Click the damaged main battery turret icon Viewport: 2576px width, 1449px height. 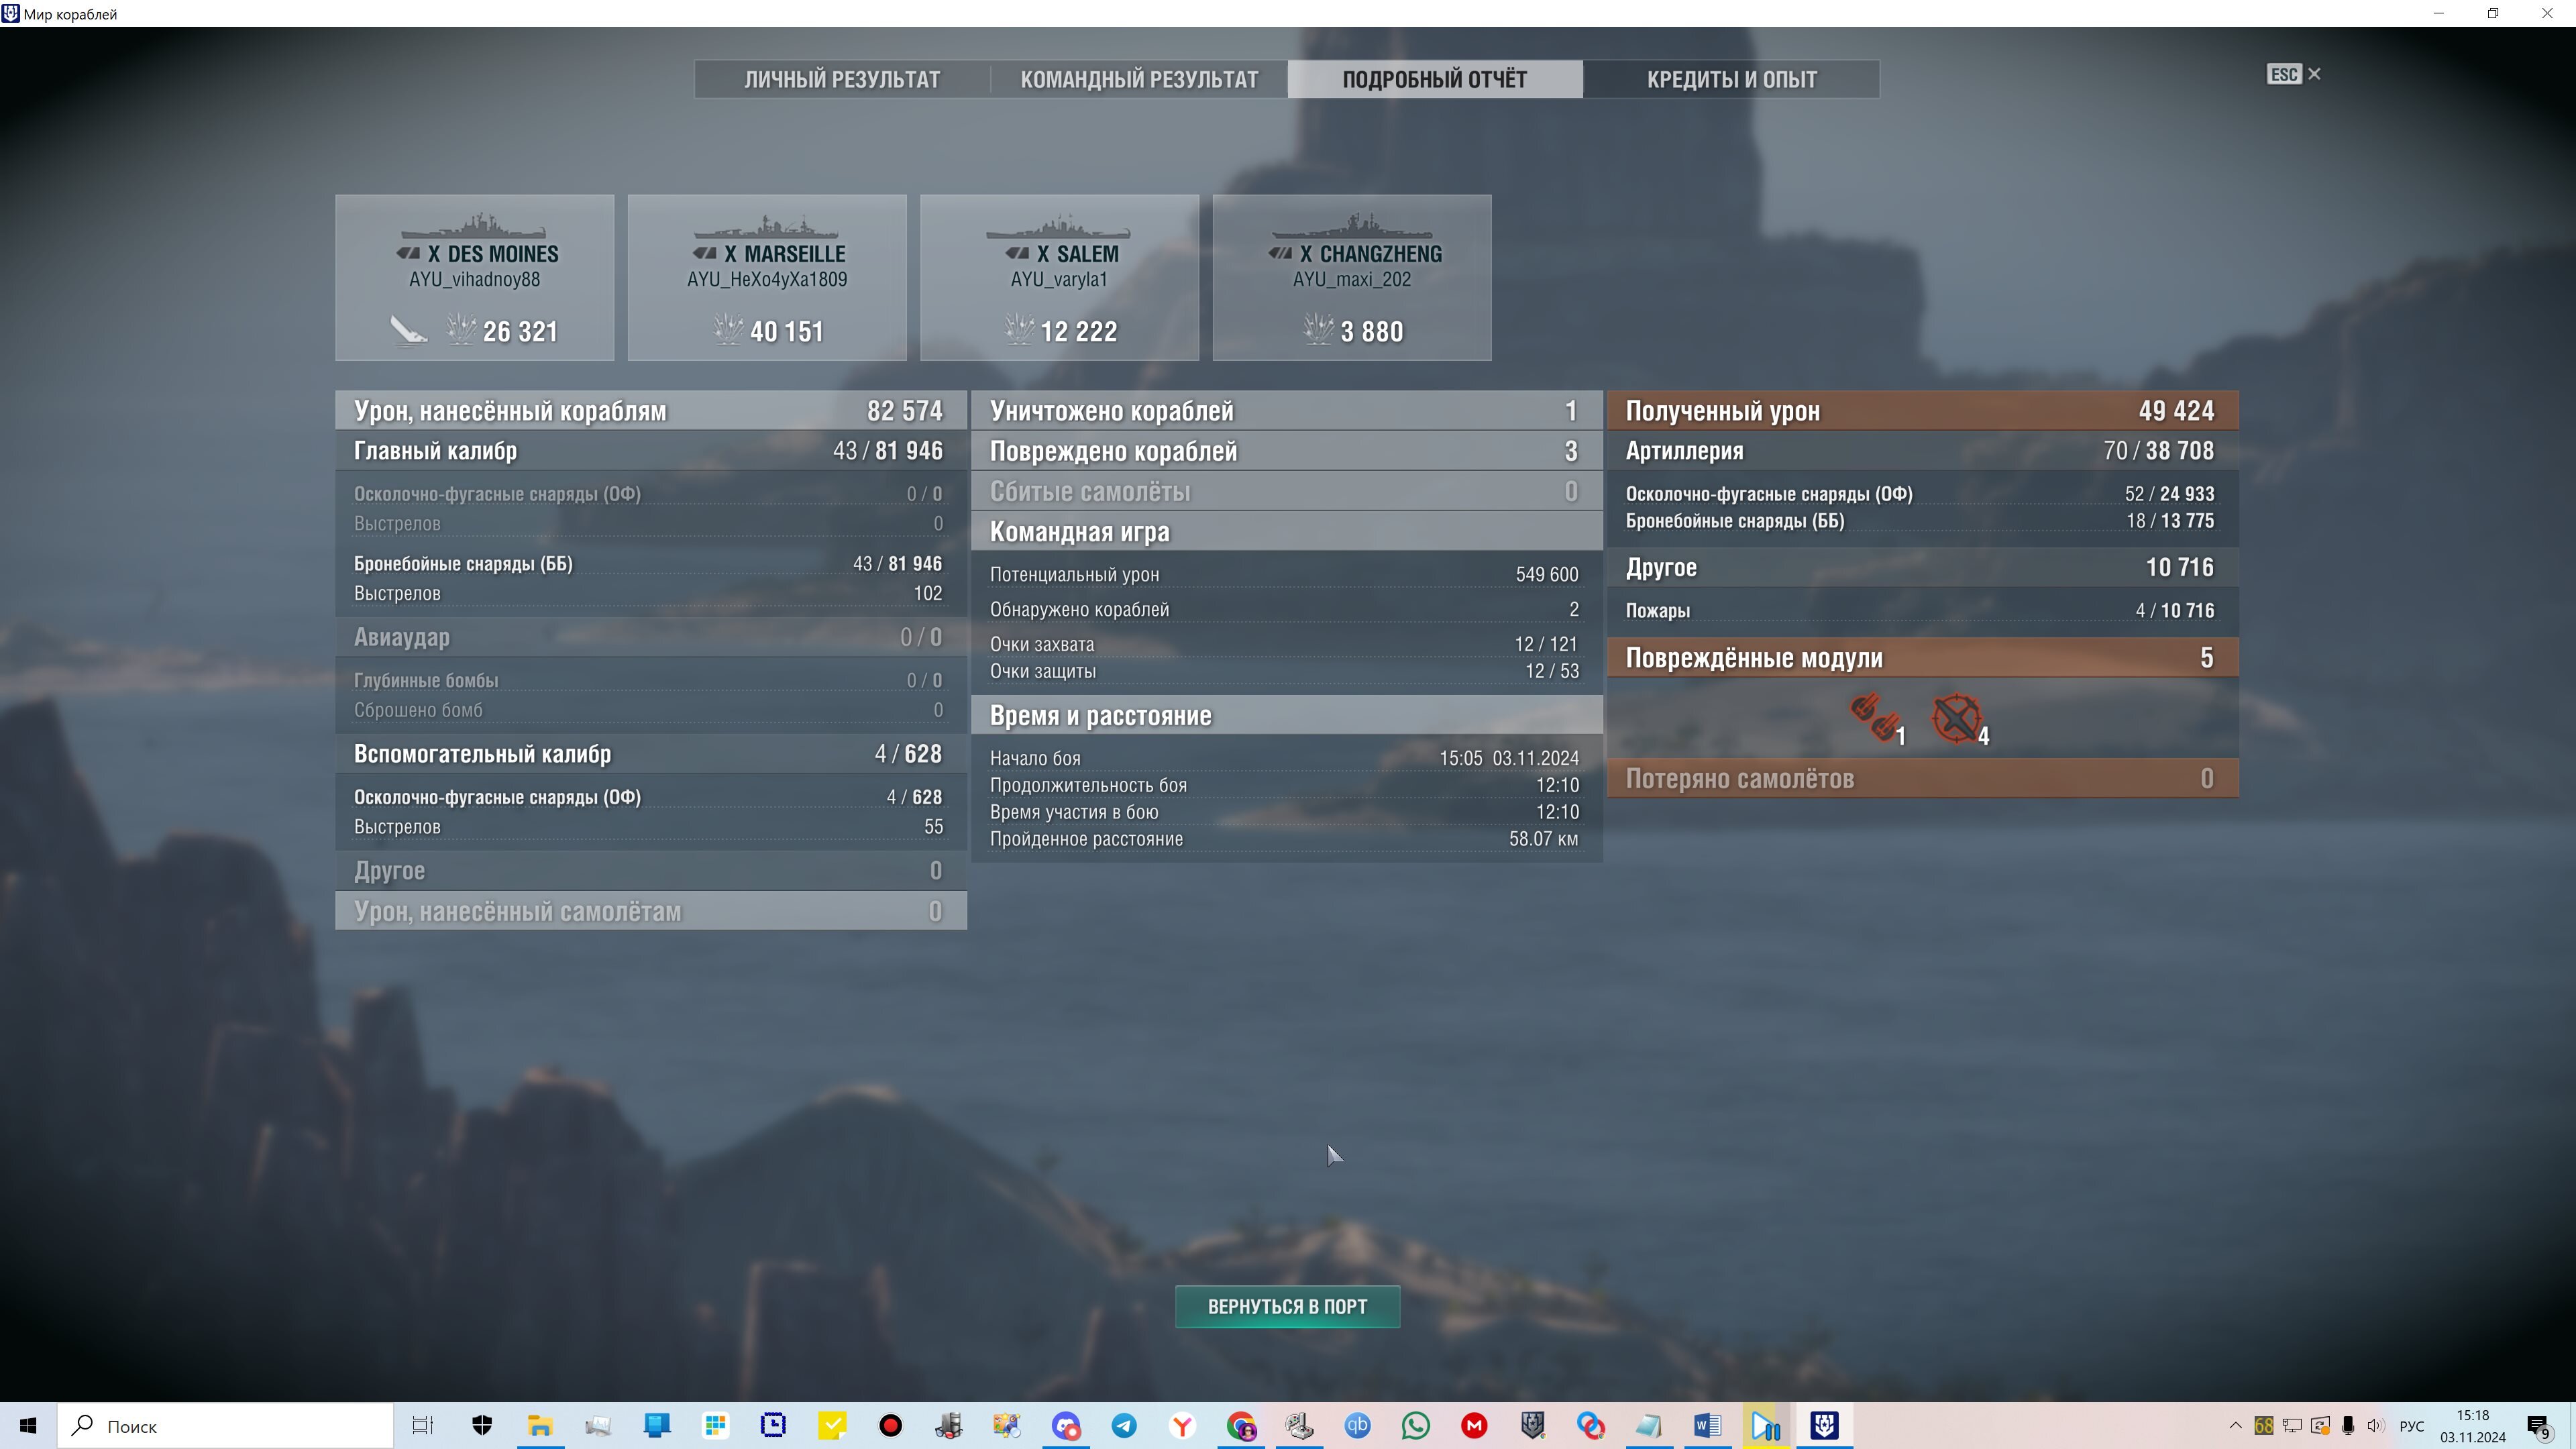tap(1875, 717)
